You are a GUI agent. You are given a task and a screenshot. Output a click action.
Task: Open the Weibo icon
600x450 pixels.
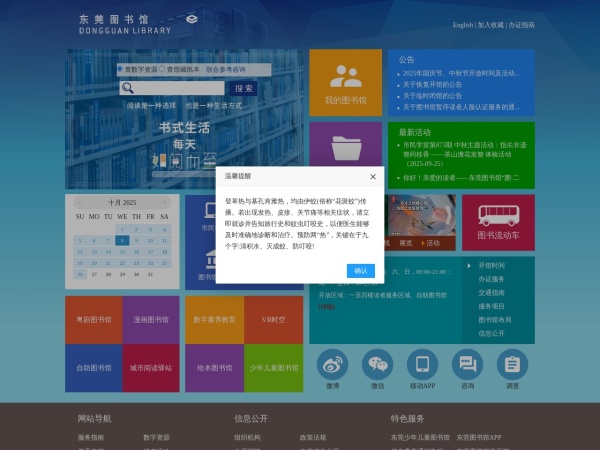333,364
